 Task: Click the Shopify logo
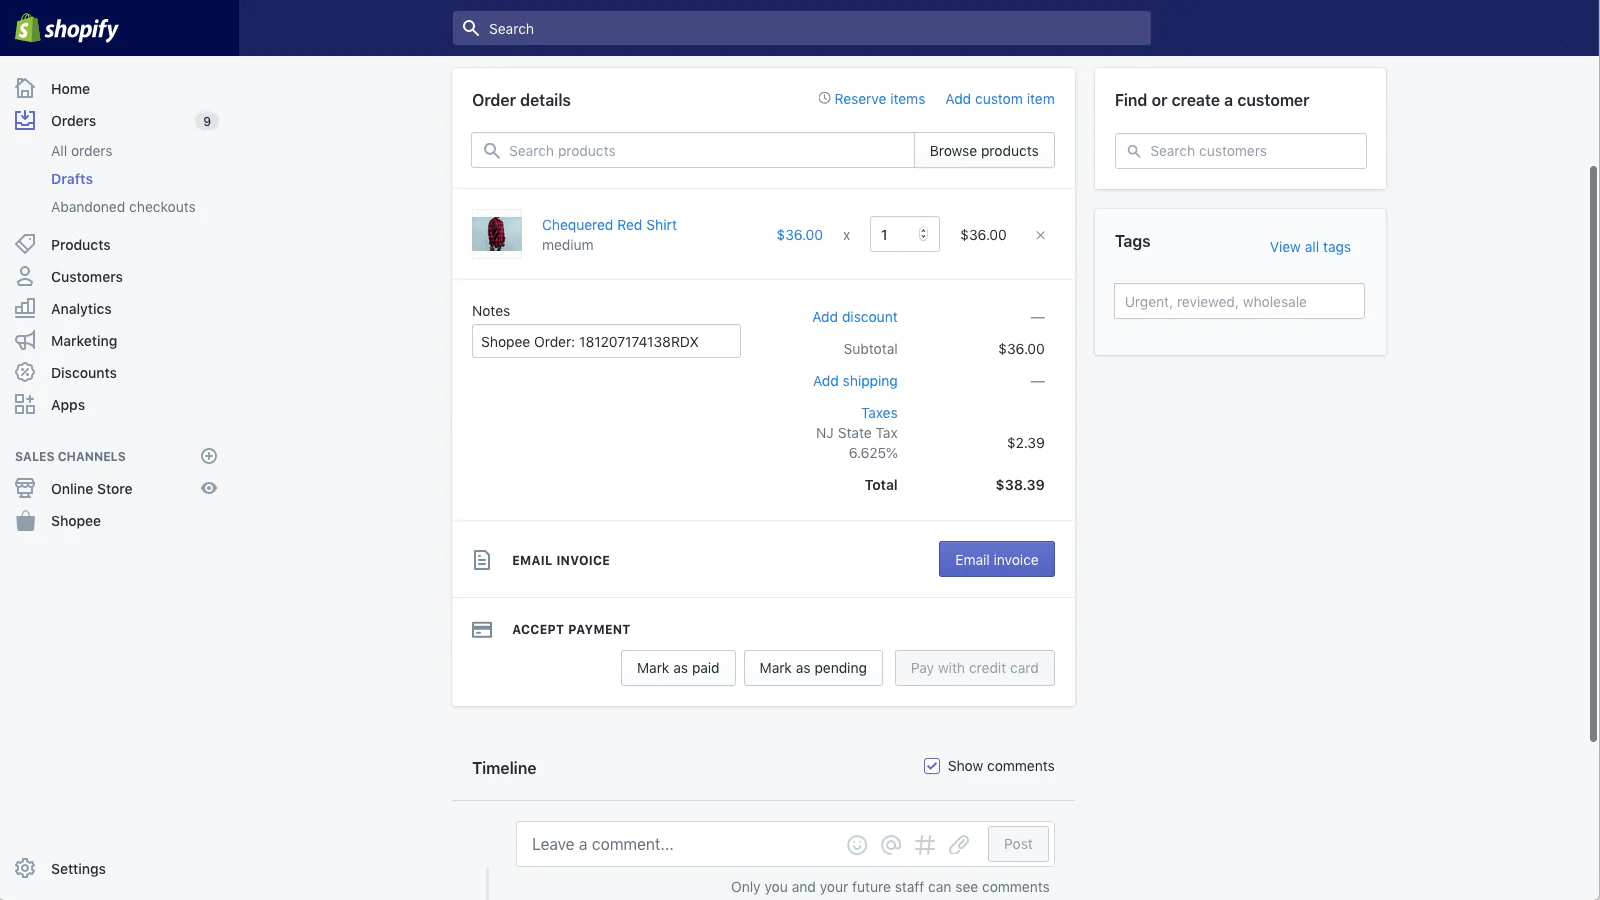coord(67,28)
